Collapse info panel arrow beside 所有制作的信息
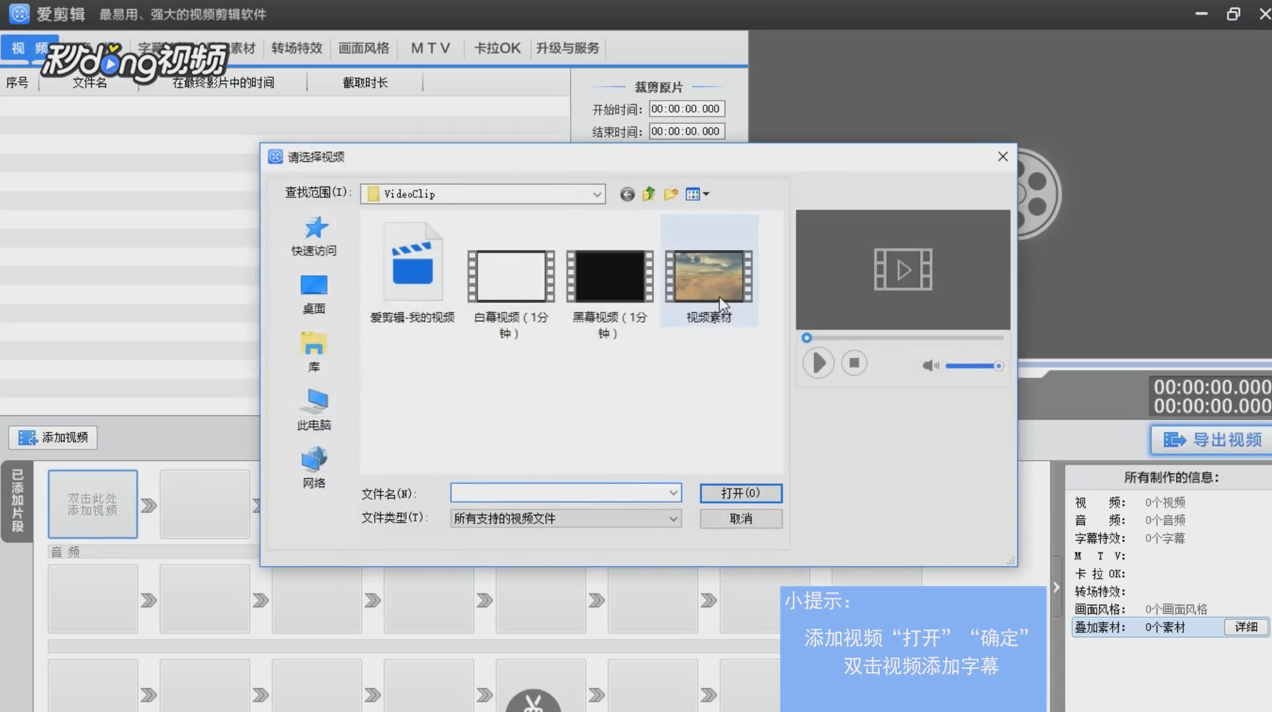Screen dimensions: 1272x712 (1056, 587)
